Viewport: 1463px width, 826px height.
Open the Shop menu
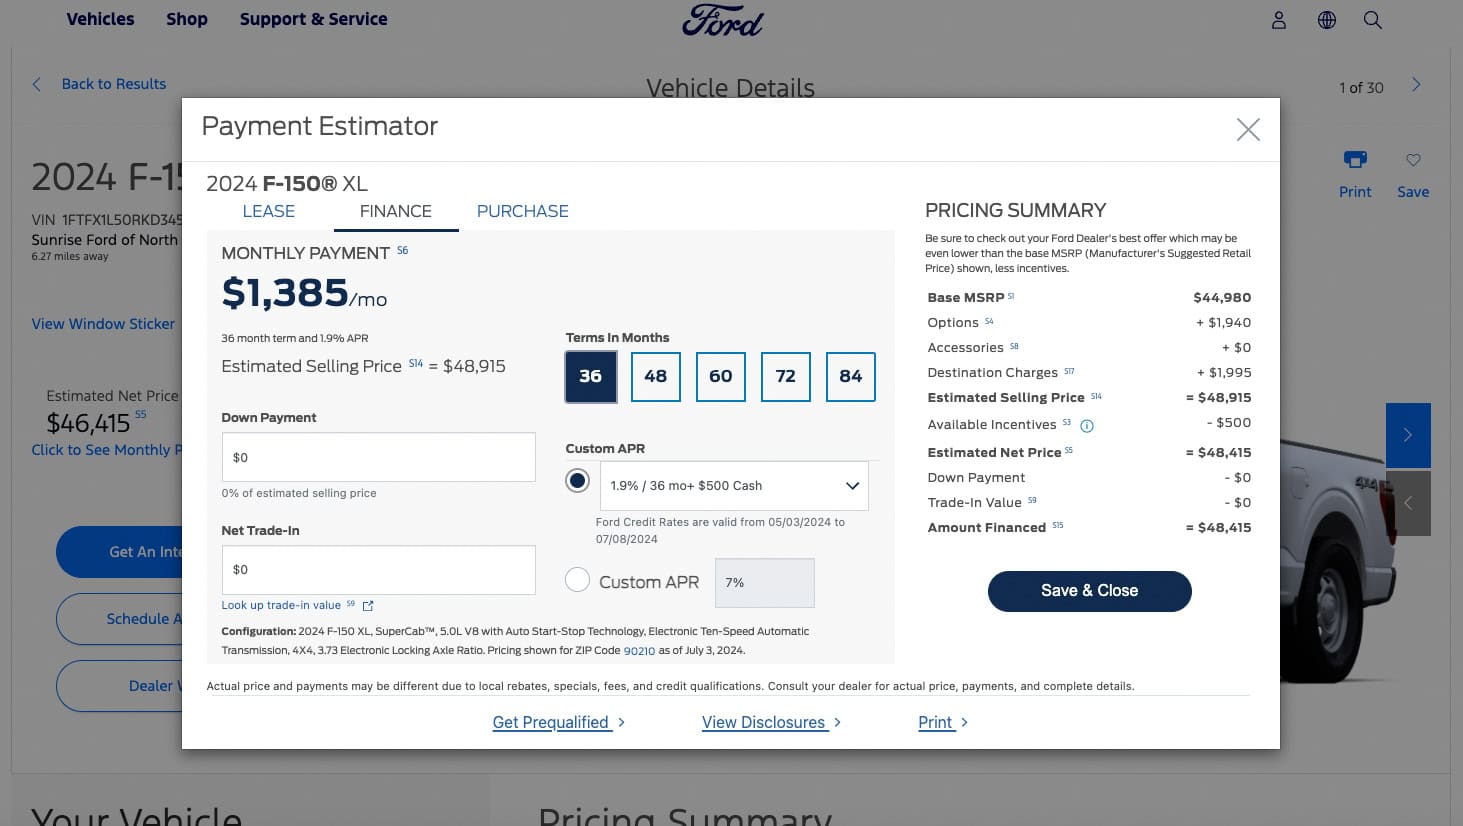(187, 19)
